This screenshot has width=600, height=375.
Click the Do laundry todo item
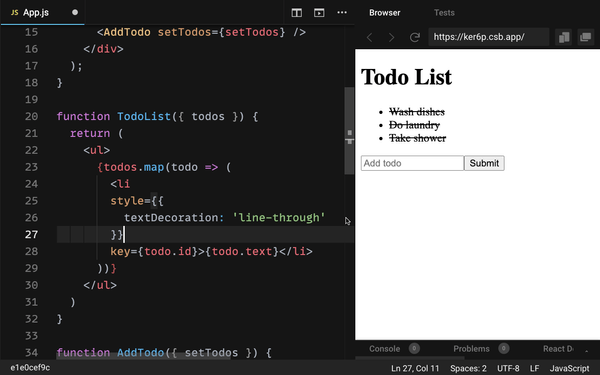click(414, 125)
